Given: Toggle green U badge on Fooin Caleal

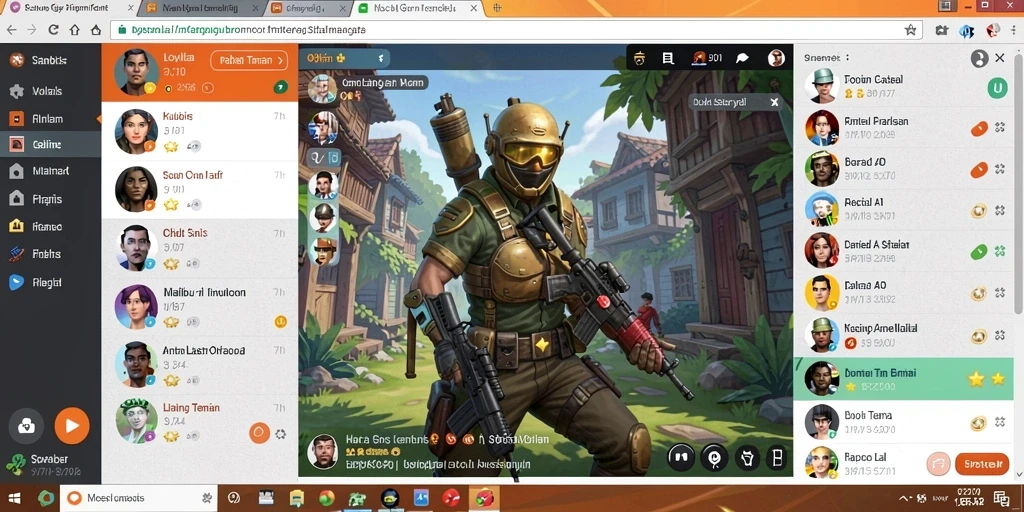Looking at the screenshot, I should point(997,88).
